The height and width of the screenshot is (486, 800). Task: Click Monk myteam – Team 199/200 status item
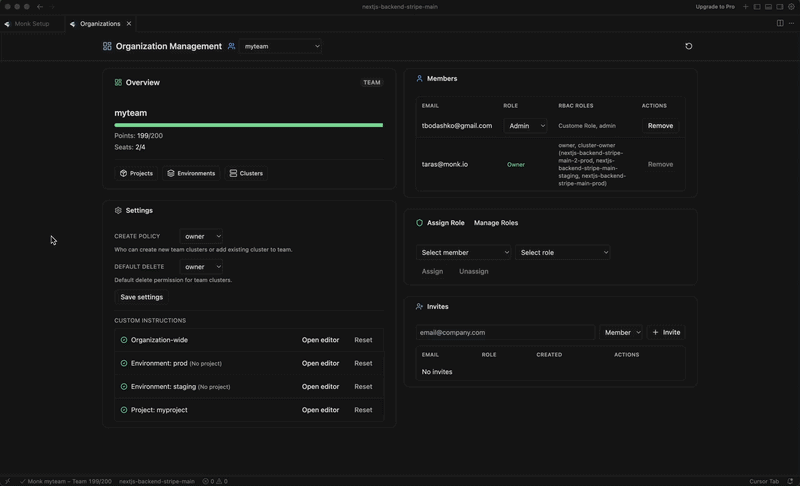coord(66,481)
